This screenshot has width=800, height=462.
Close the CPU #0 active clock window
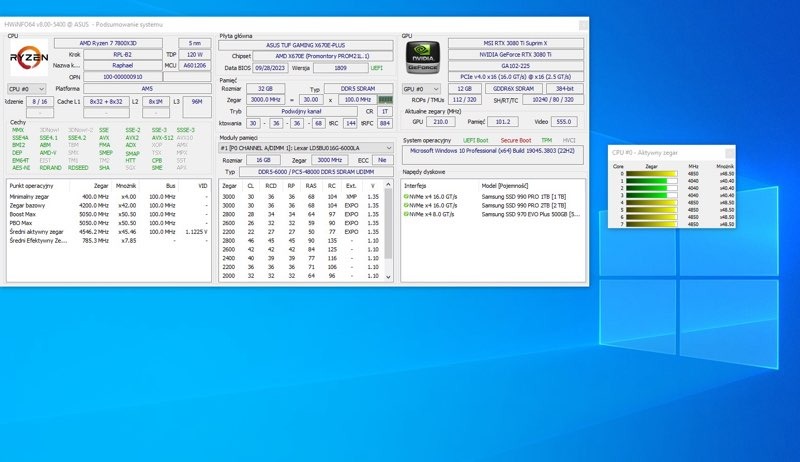point(730,152)
